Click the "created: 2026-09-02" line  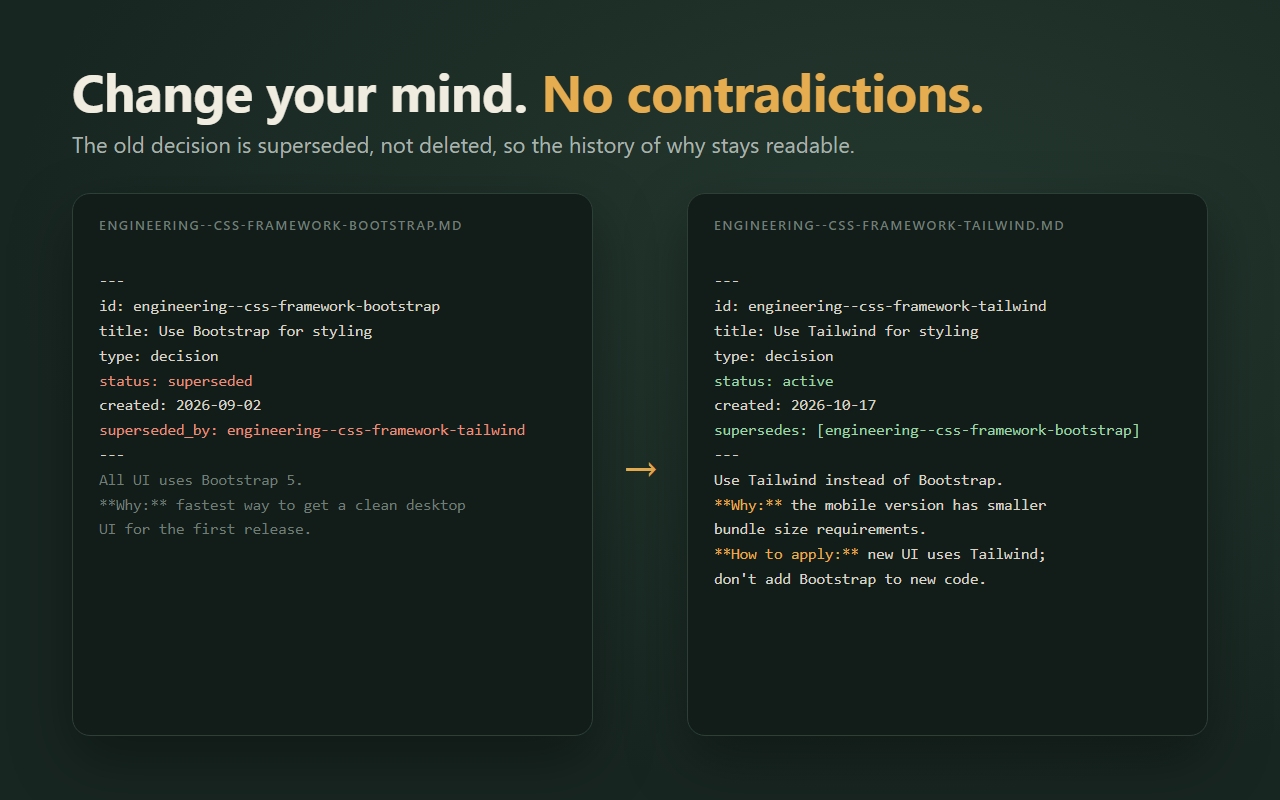[x=180, y=405]
